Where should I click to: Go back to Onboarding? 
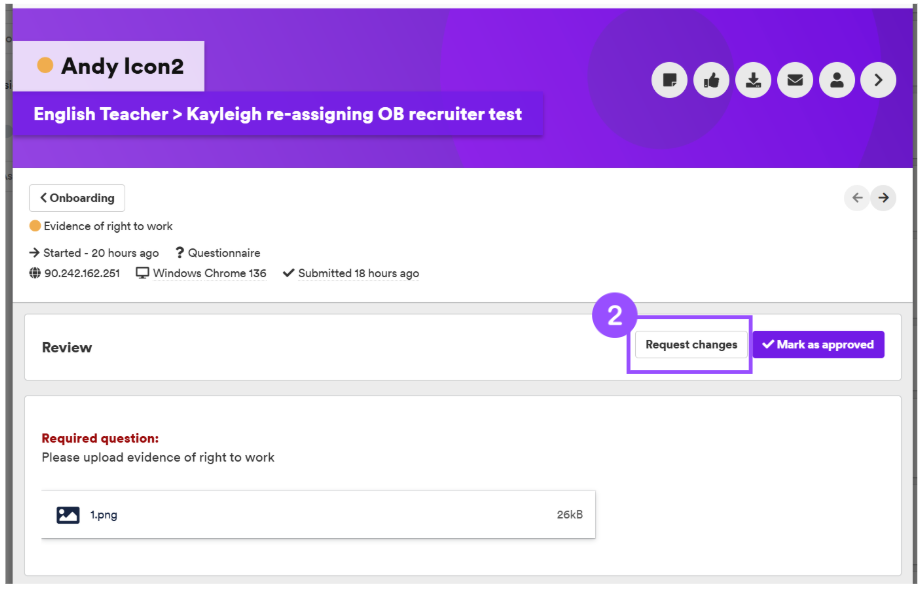click(x=77, y=198)
